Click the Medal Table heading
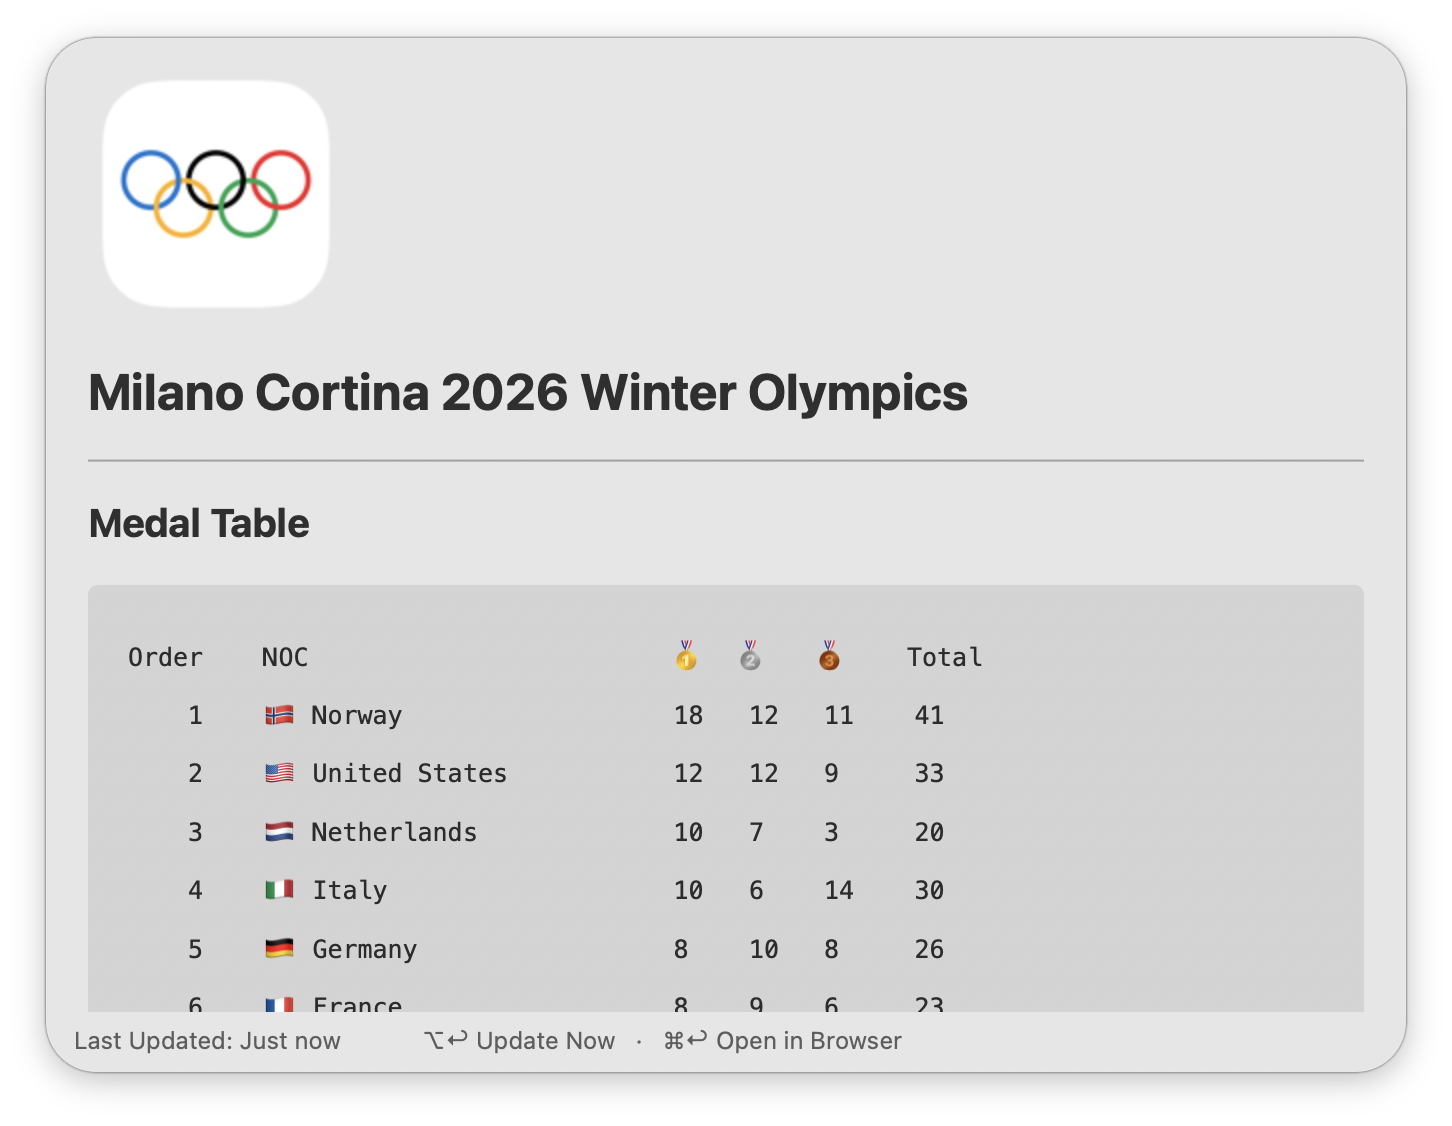This screenshot has height=1126, width=1452. (x=199, y=524)
